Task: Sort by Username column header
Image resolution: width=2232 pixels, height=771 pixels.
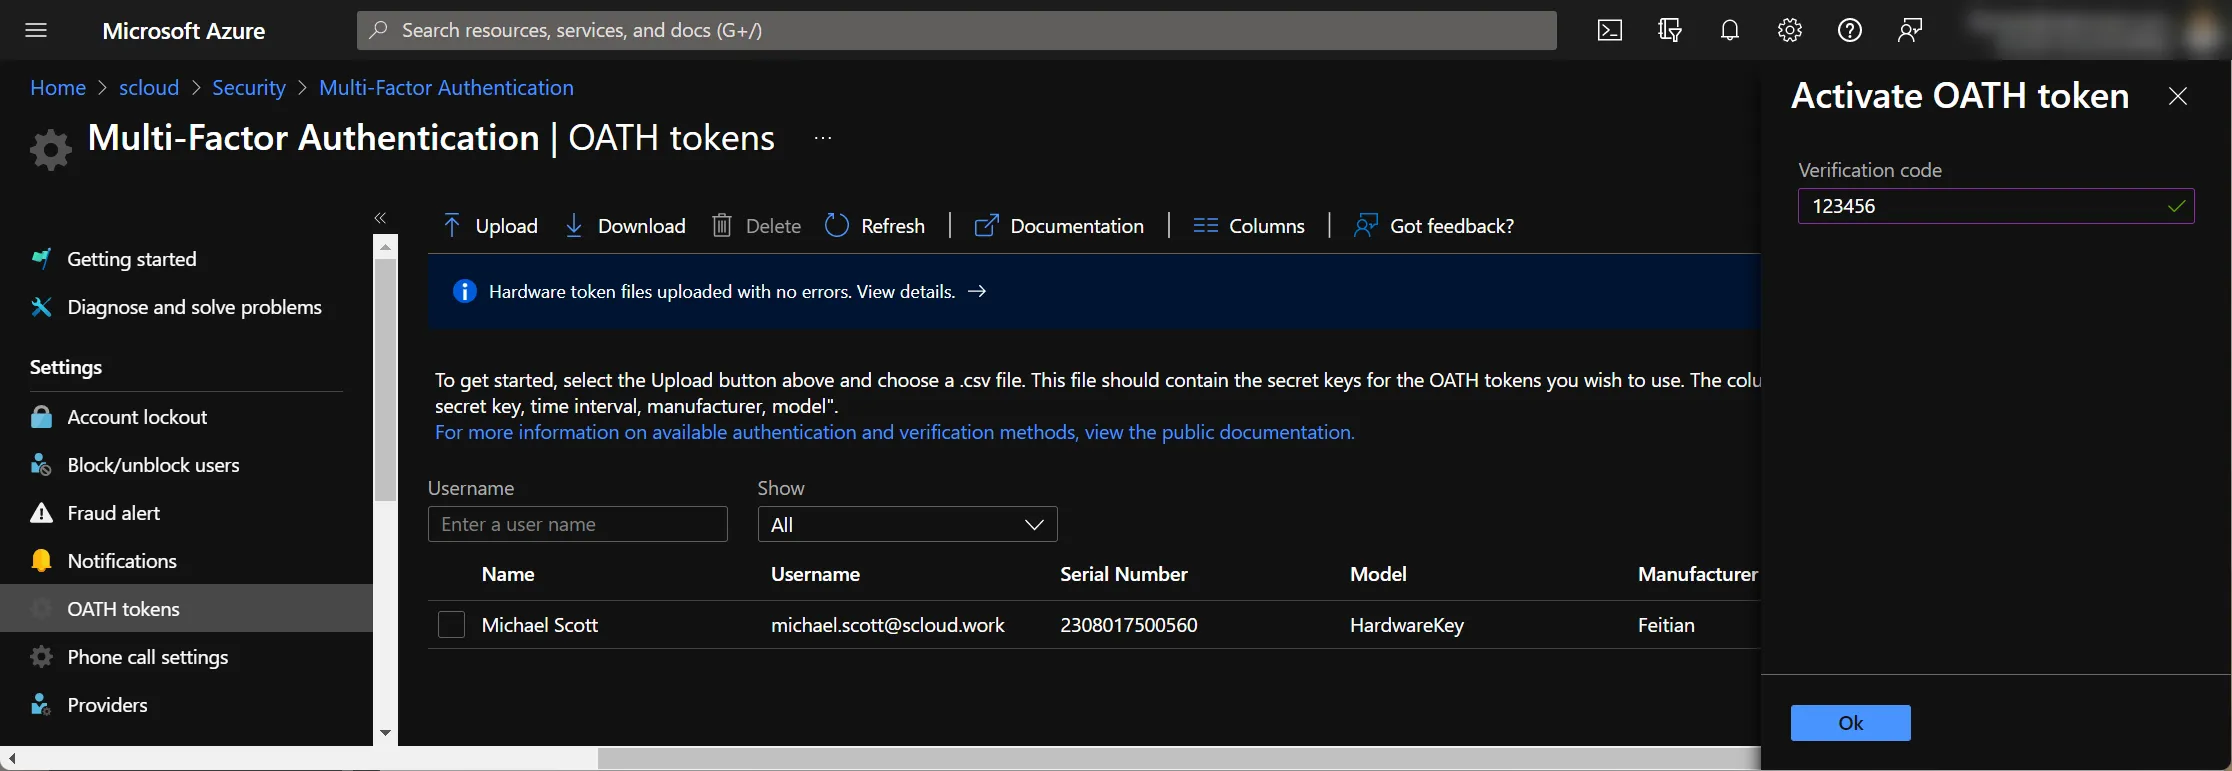Action: [815, 574]
